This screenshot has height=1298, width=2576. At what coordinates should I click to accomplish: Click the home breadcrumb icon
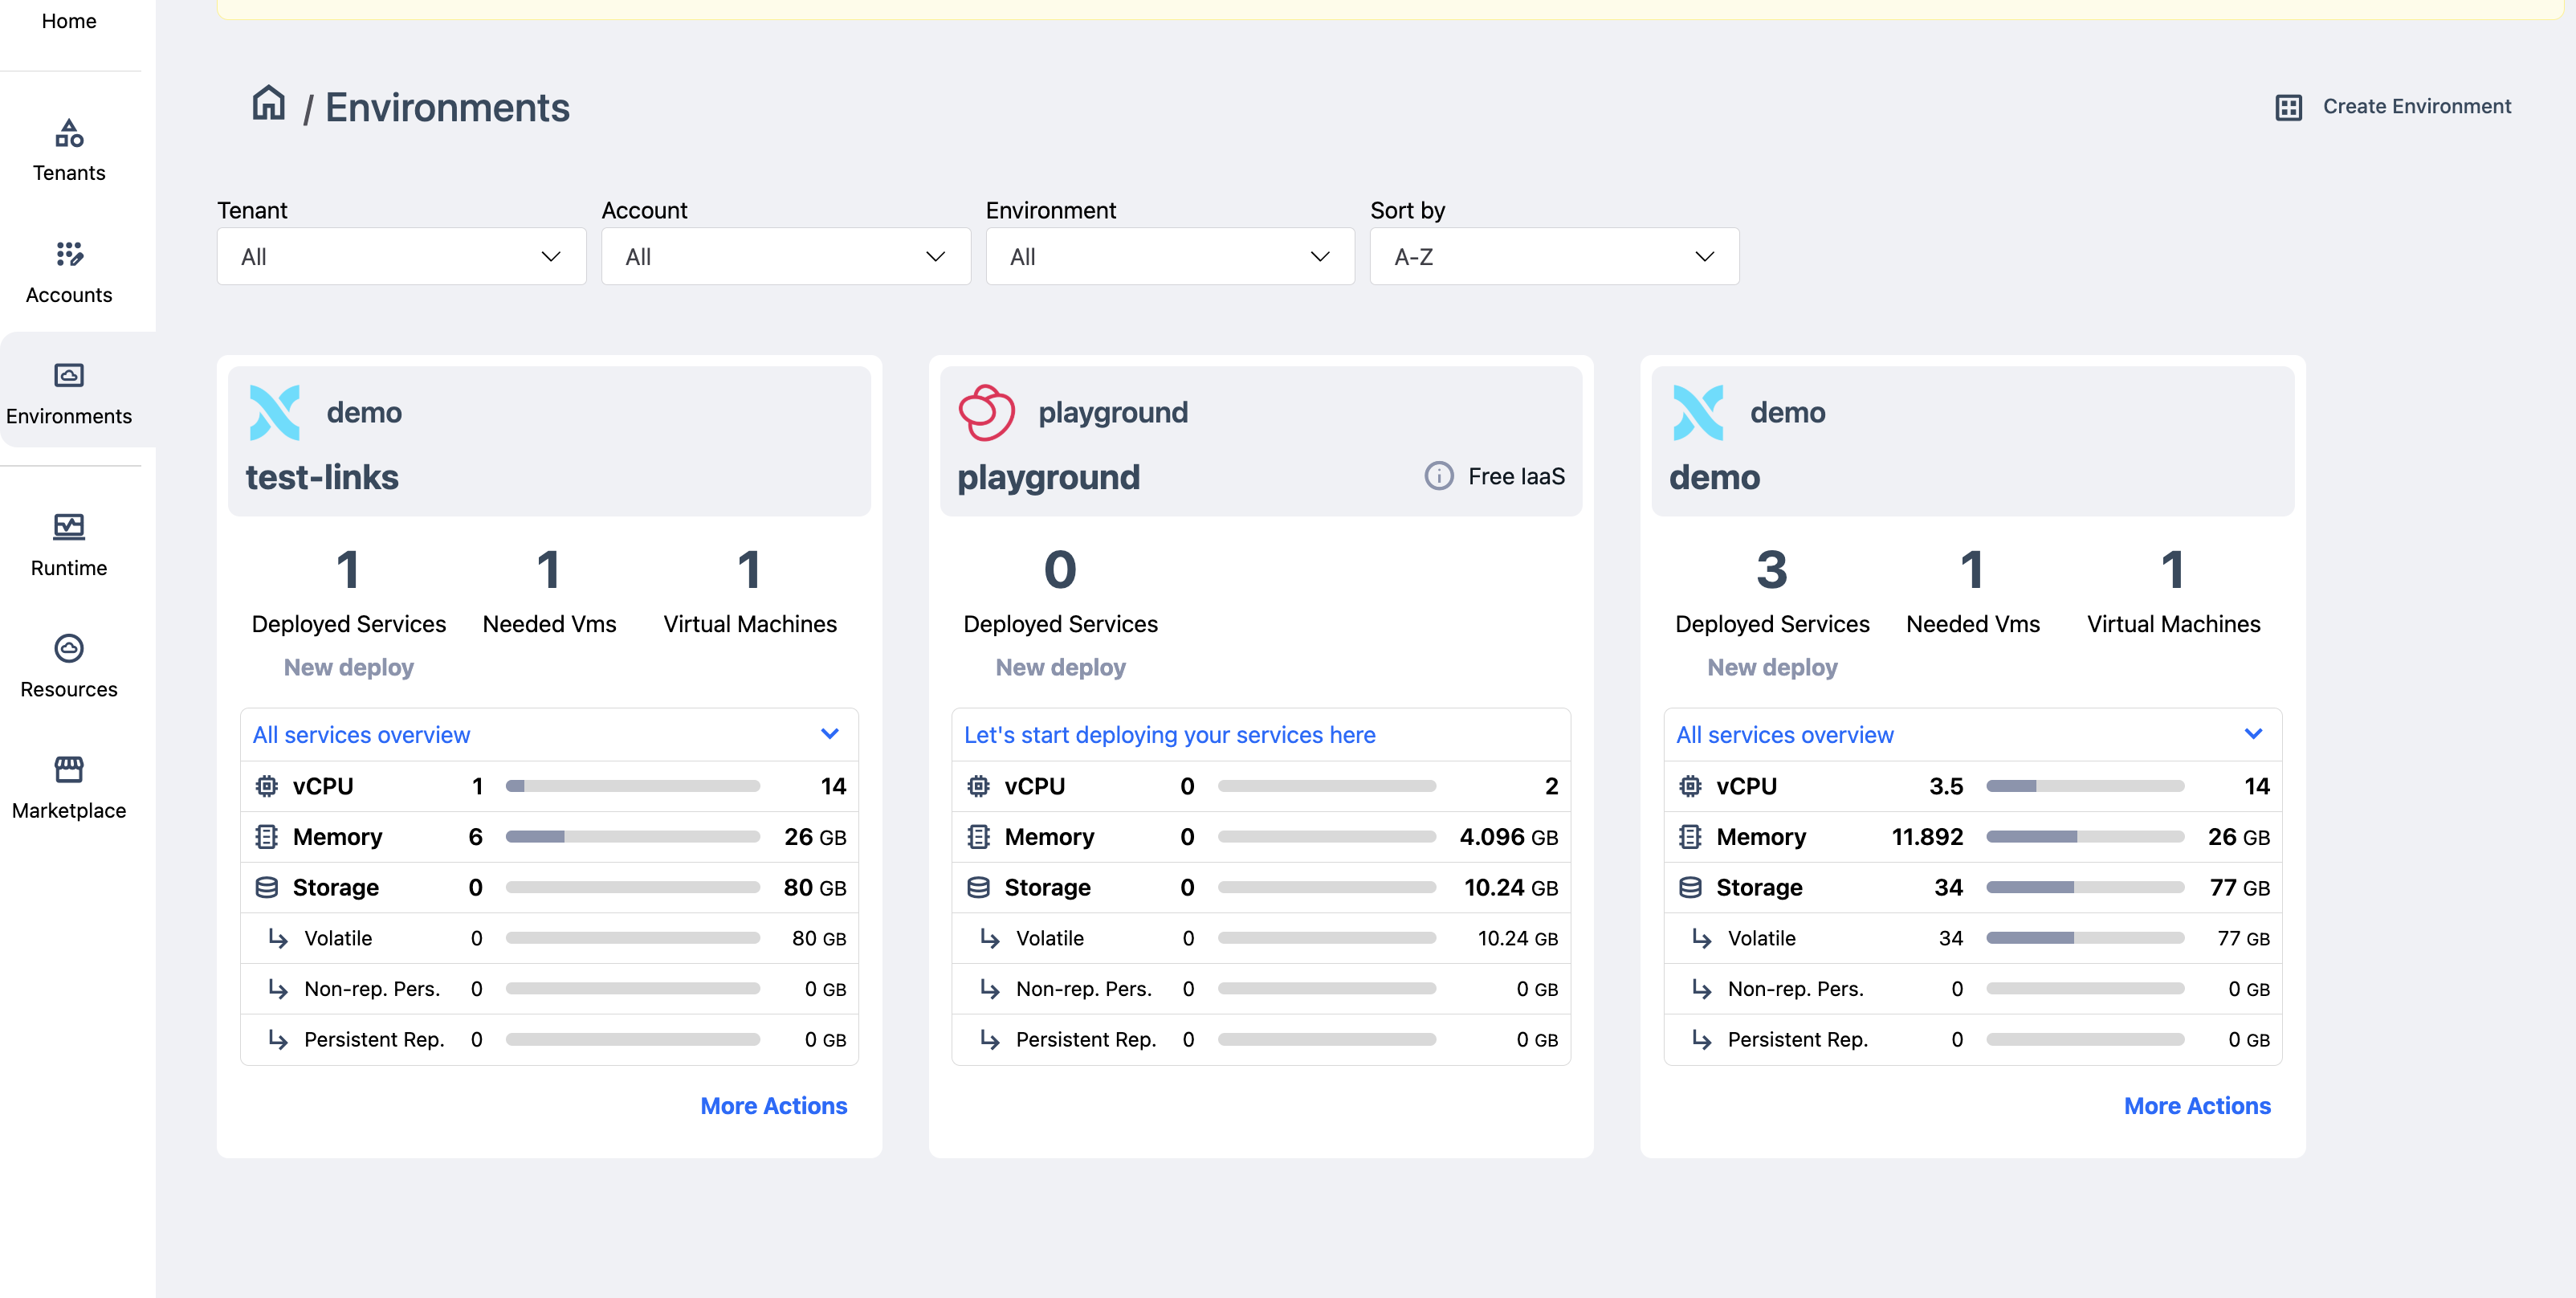(268, 103)
